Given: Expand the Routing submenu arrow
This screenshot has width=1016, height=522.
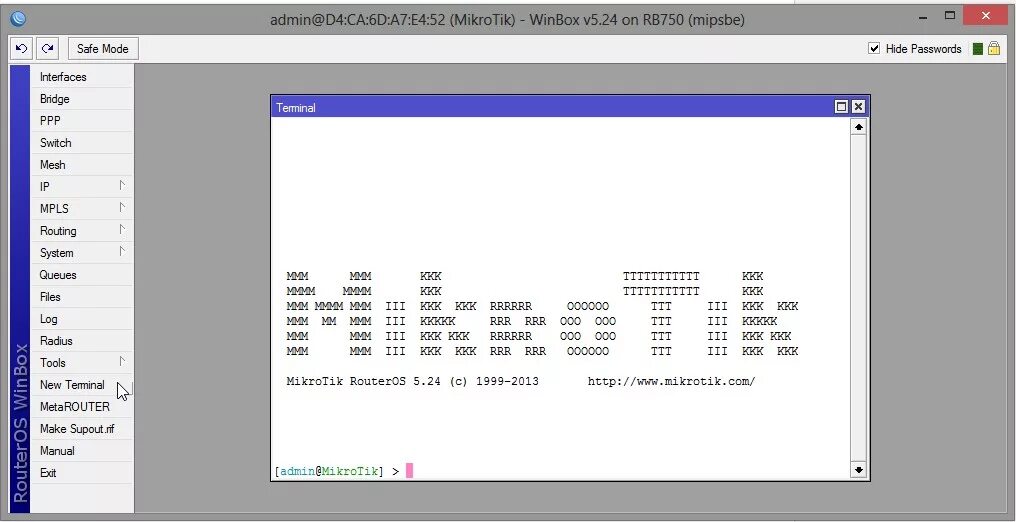Looking at the screenshot, I should click(x=122, y=230).
